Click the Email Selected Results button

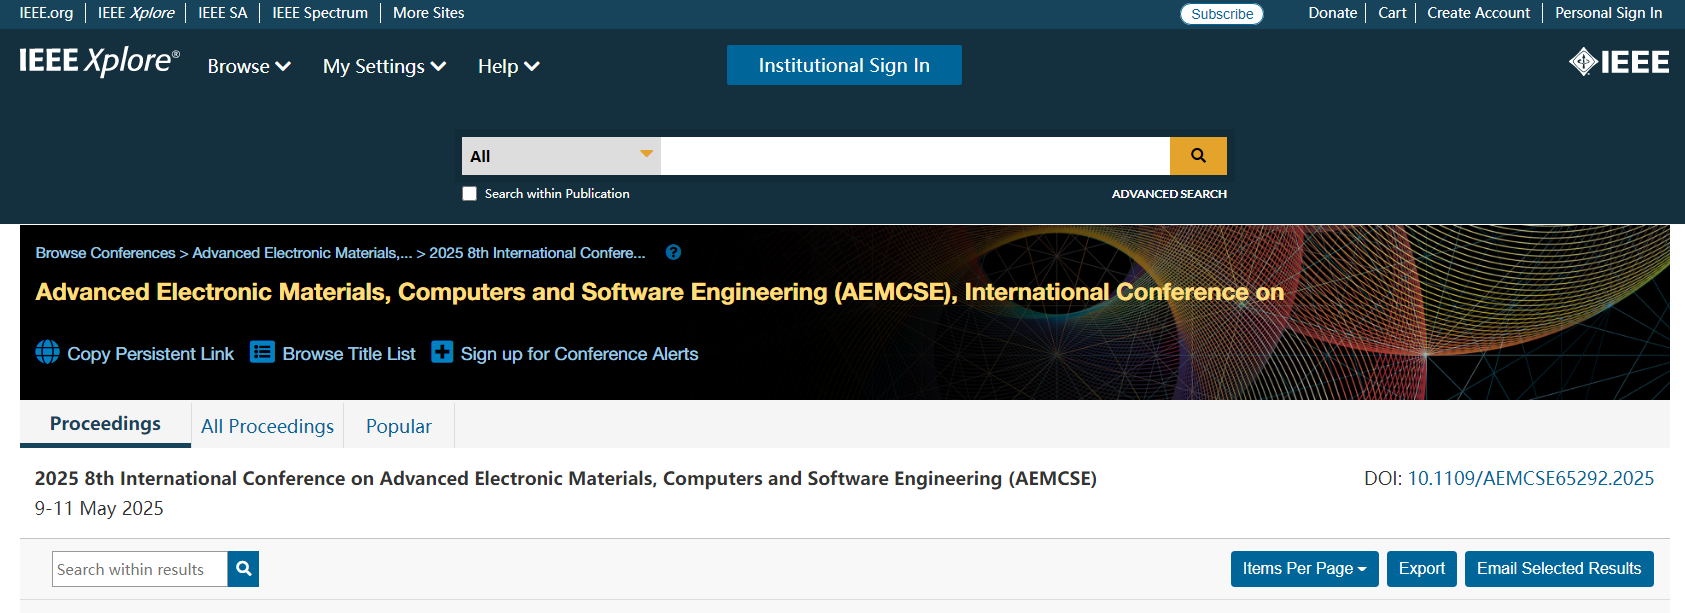[x=1559, y=569]
